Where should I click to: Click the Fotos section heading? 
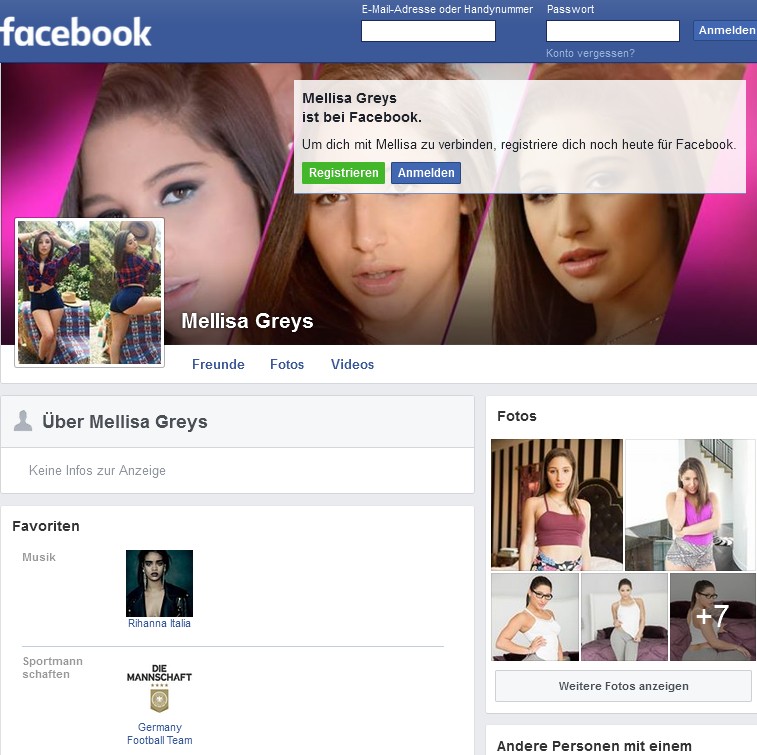pos(517,416)
